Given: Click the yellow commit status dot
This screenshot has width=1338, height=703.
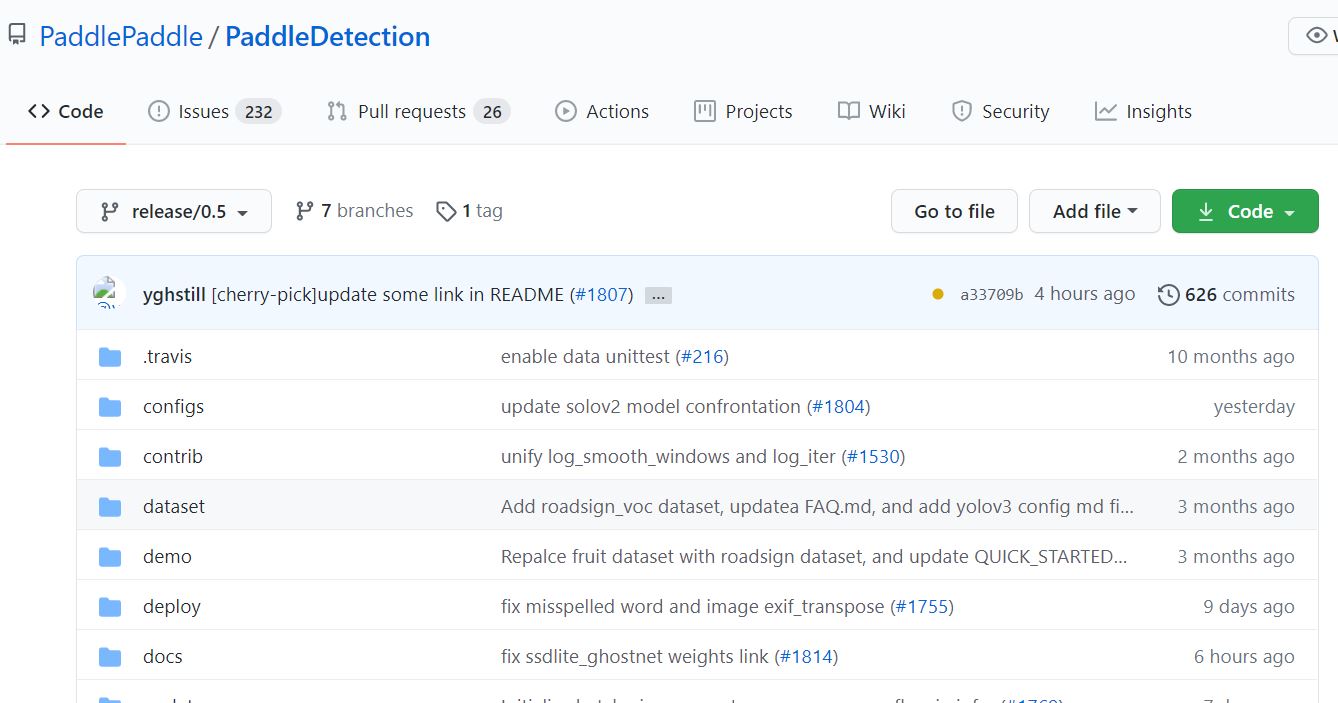Looking at the screenshot, I should point(937,294).
